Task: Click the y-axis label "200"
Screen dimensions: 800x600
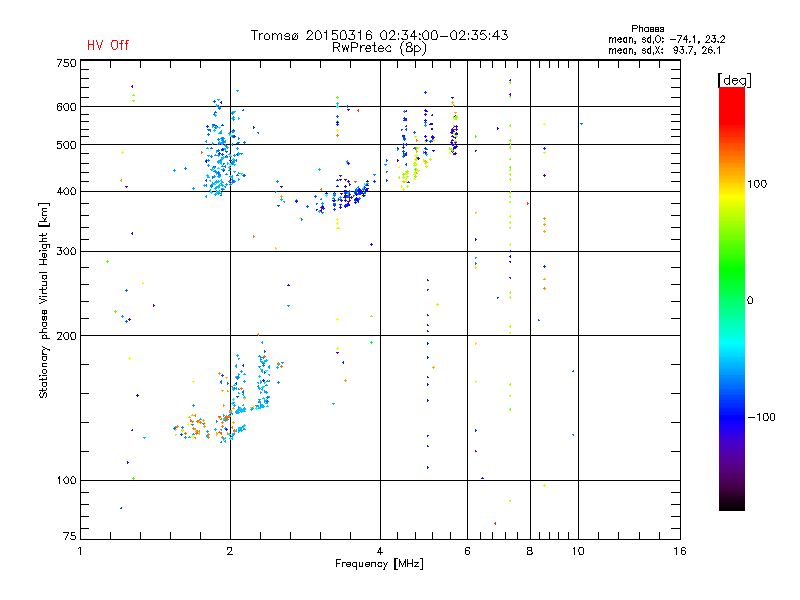Action: click(66, 336)
